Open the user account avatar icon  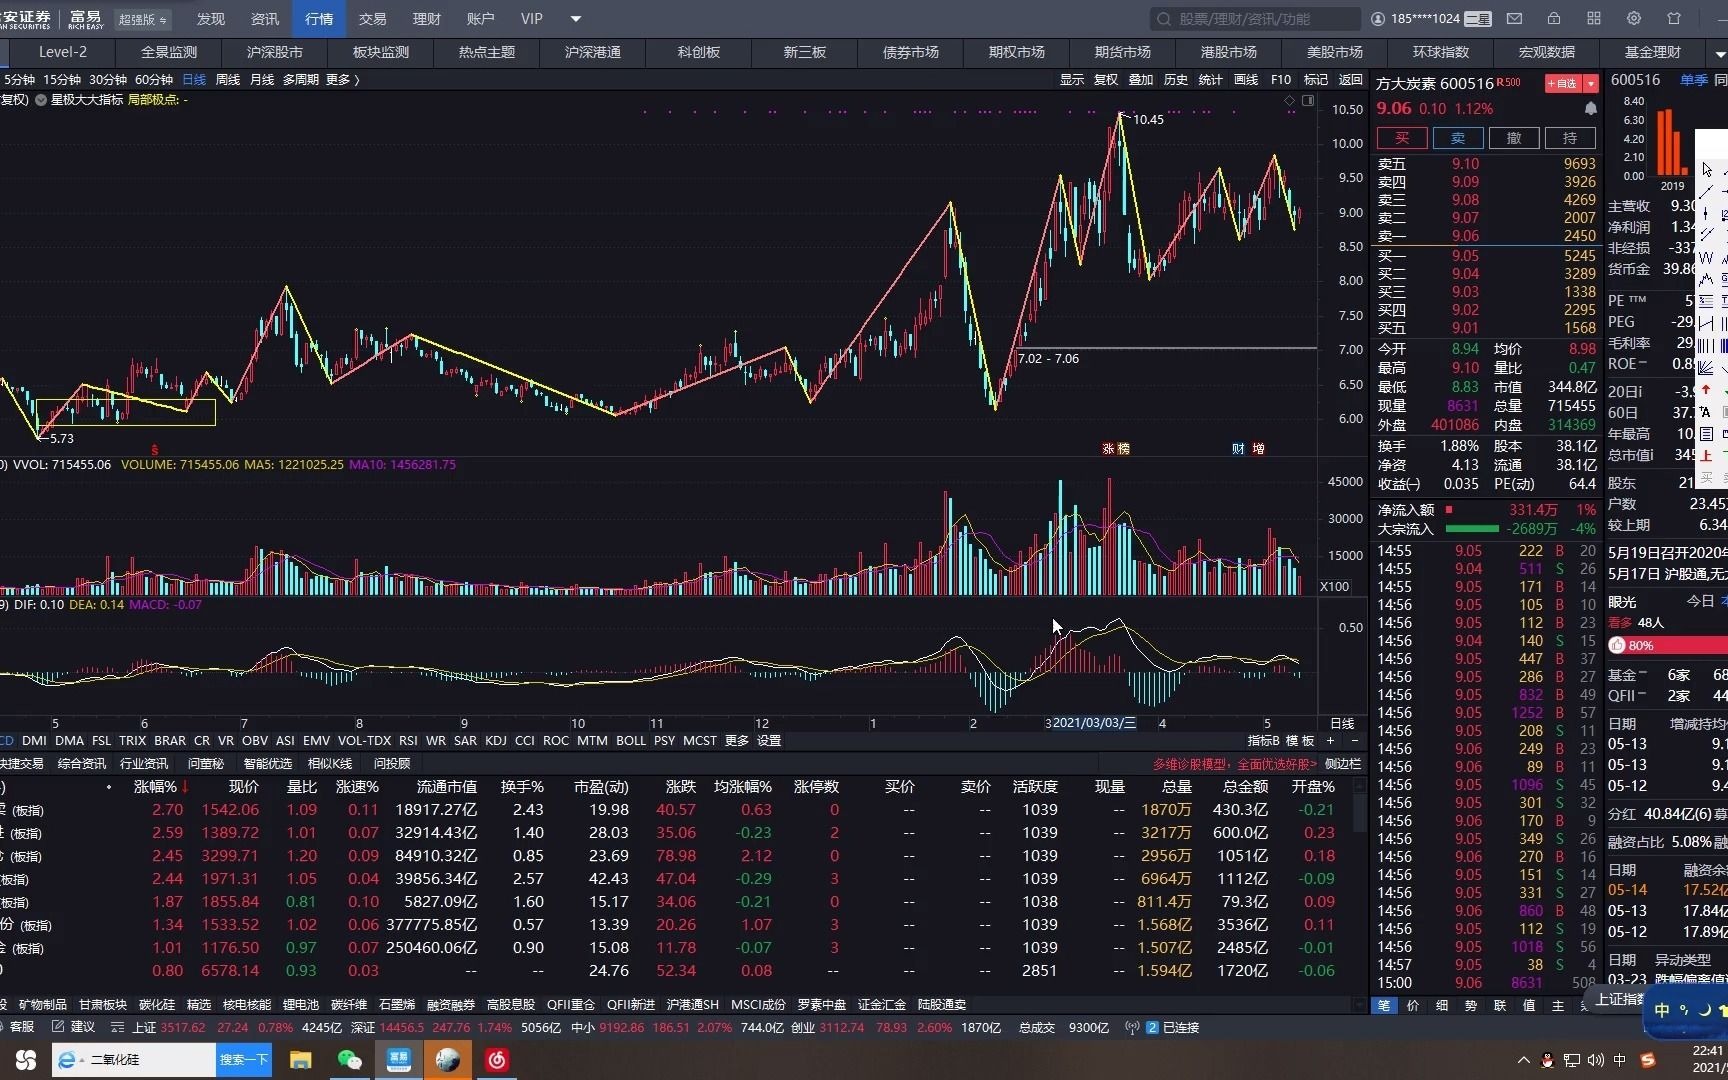pos(1378,19)
